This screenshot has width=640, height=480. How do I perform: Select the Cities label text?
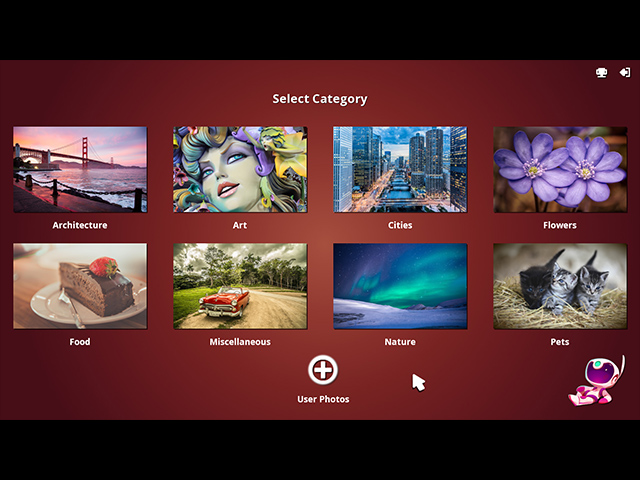400,225
